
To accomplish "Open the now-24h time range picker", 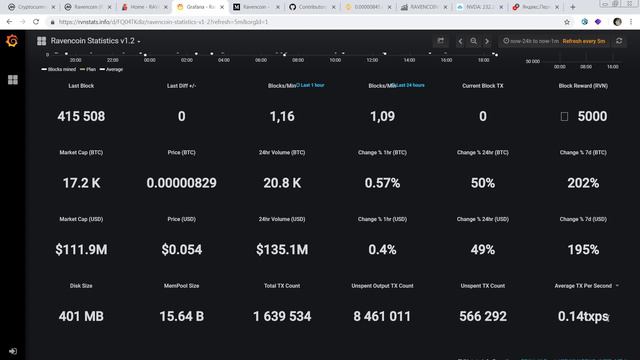I will pos(531,41).
